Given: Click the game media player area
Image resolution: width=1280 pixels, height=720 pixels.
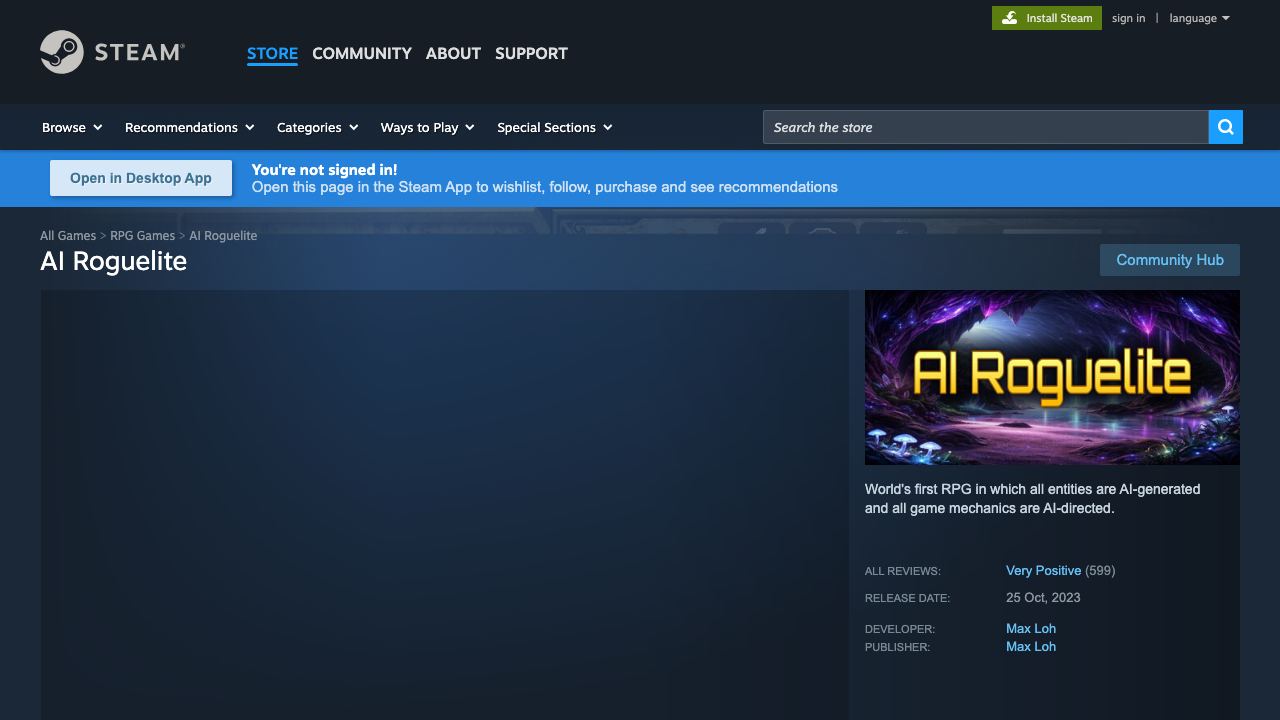Looking at the screenshot, I should point(445,505).
